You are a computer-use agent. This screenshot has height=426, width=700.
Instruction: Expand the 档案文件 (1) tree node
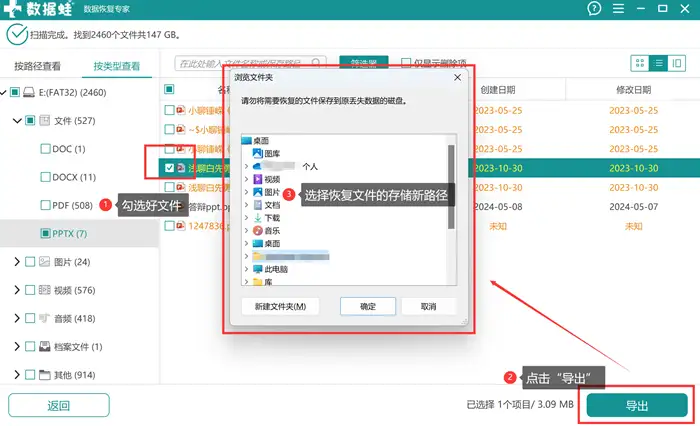(17, 347)
